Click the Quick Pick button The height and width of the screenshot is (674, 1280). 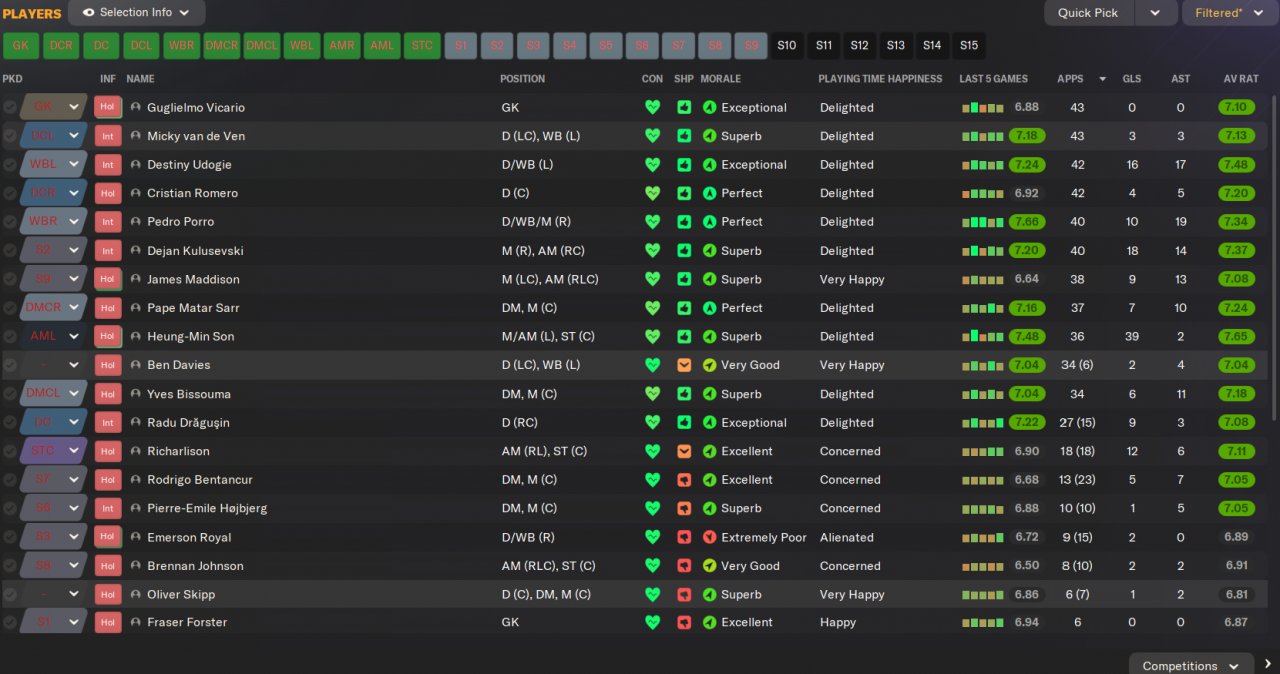[x=1091, y=13]
